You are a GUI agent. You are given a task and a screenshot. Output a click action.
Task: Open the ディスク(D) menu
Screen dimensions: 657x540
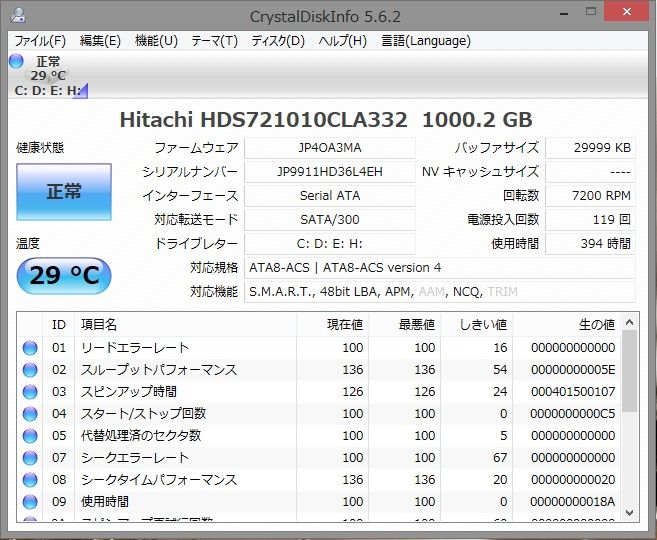click(278, 41)
